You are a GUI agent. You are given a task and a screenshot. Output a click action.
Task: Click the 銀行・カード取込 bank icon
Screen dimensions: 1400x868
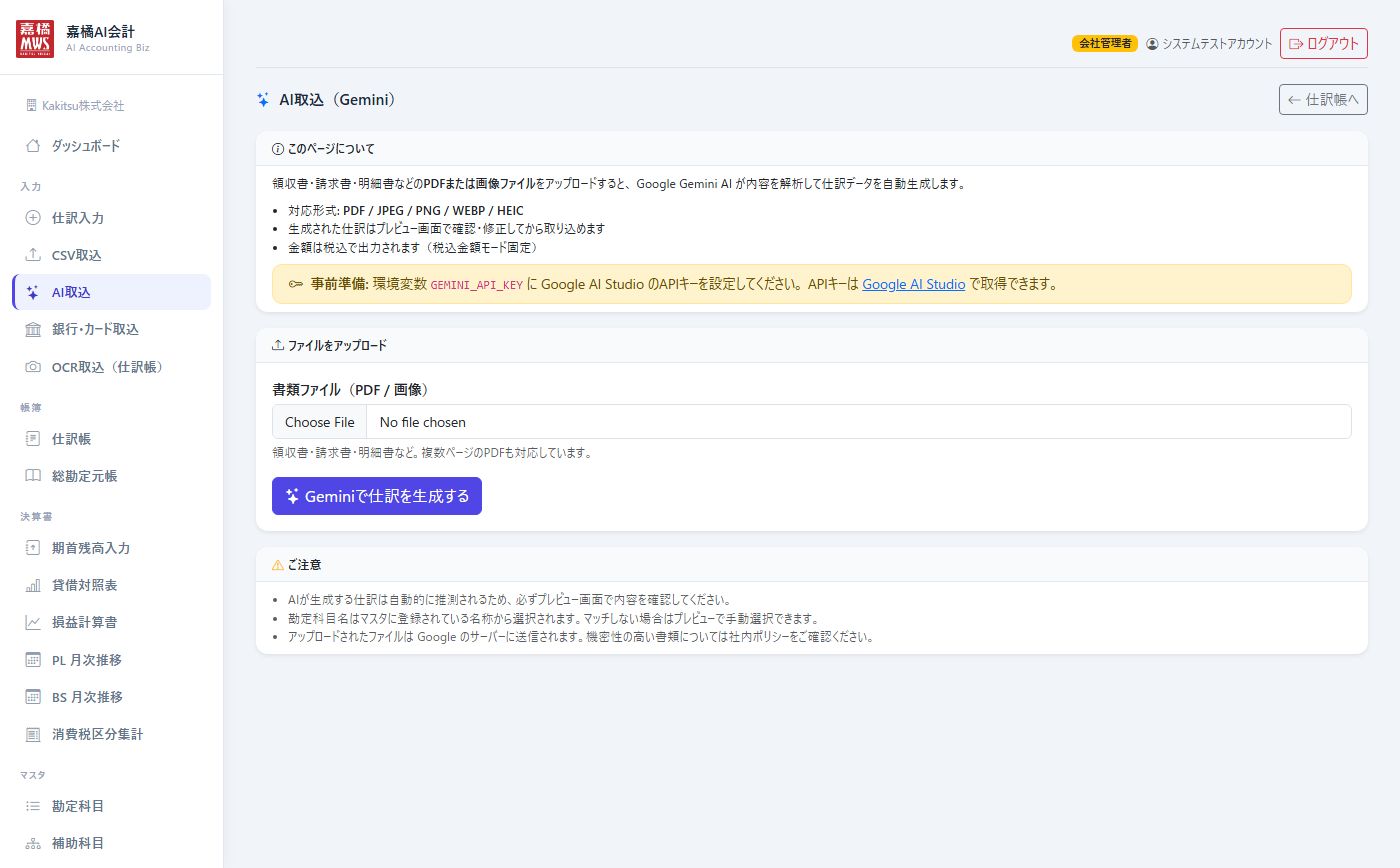[x=33, y=329]
